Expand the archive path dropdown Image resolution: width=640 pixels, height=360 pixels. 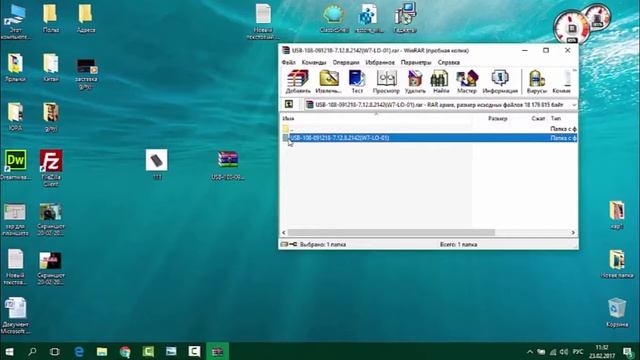point(574,105)
